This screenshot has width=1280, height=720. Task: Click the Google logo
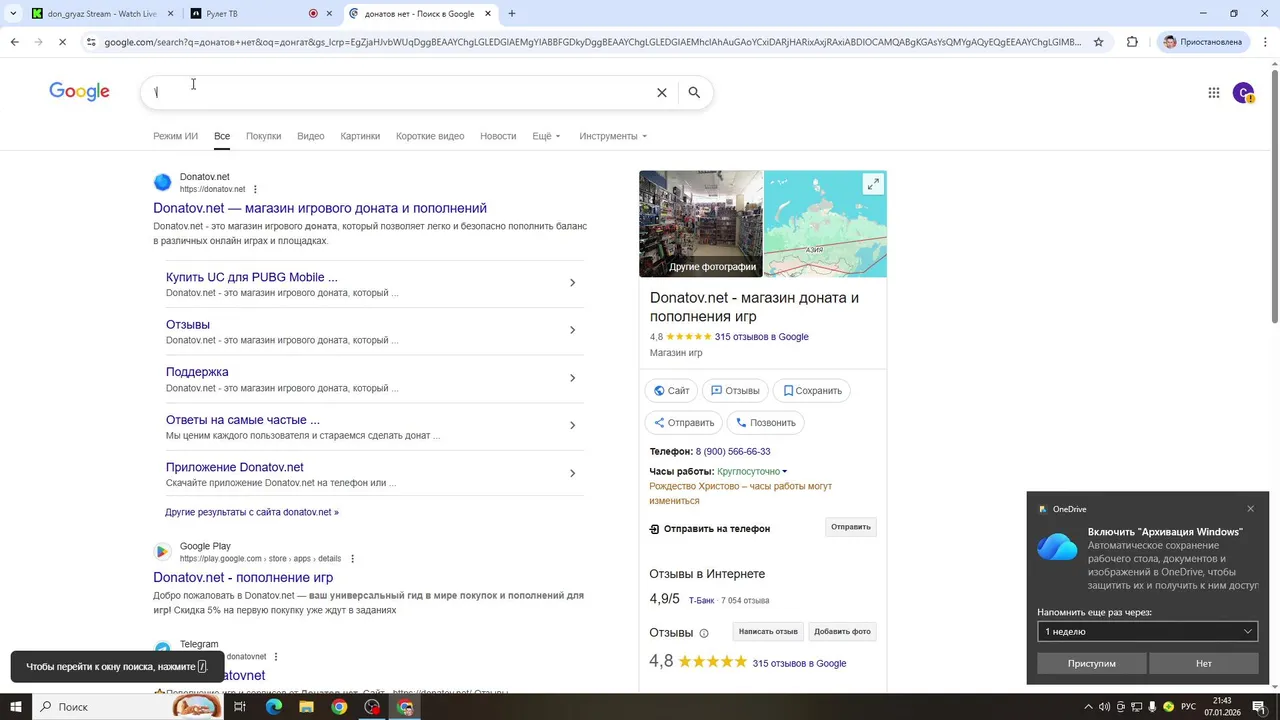click(x=79, y=92)
